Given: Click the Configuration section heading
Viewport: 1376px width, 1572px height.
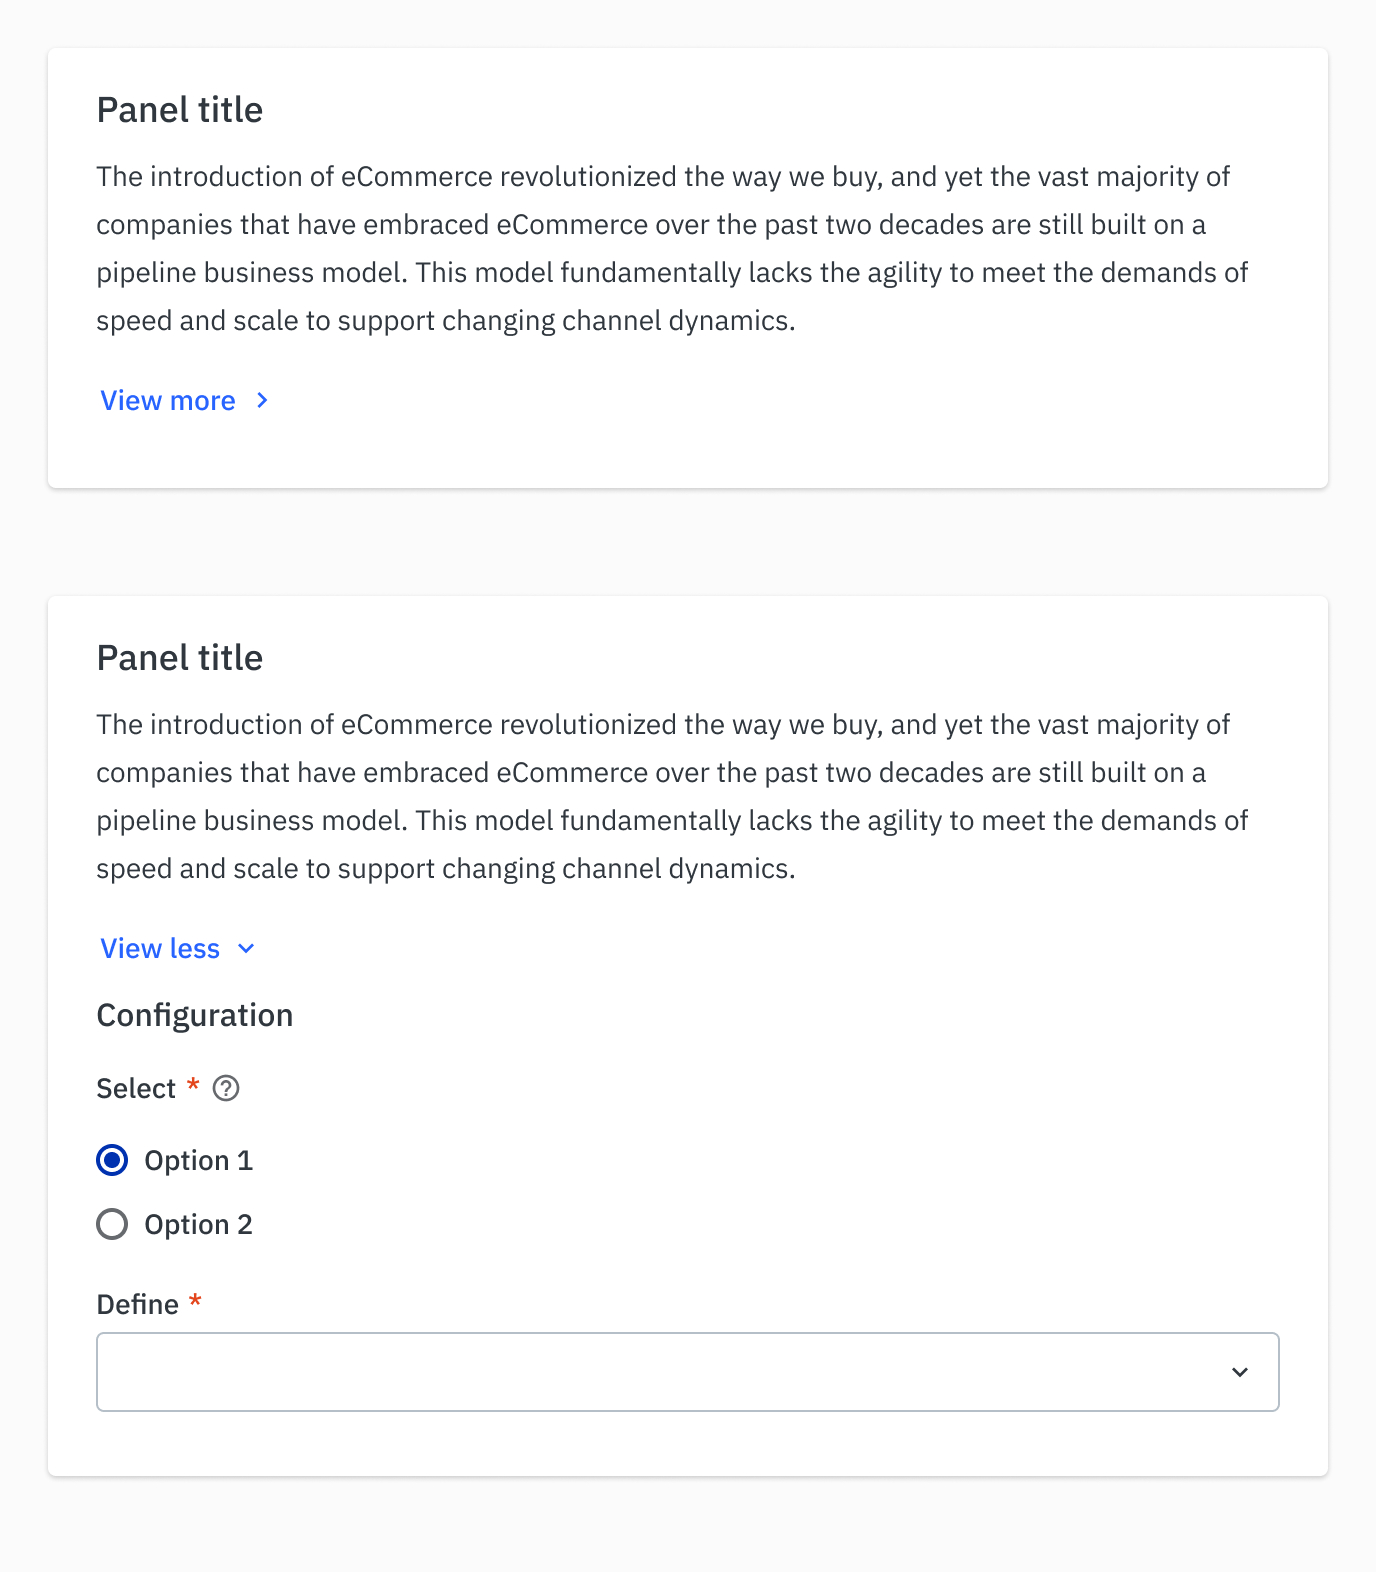Looking at the screenshot, I should 195,1015.
